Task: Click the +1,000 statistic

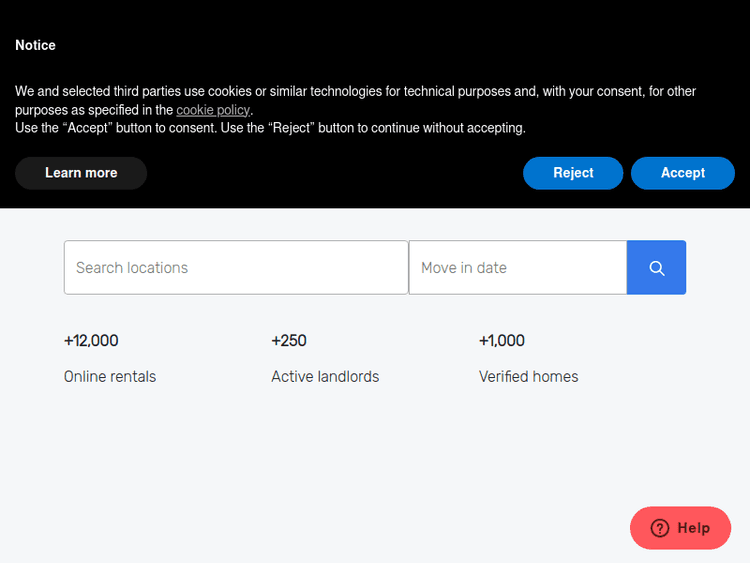Action: pyautogui.click(x=502, y=341)
